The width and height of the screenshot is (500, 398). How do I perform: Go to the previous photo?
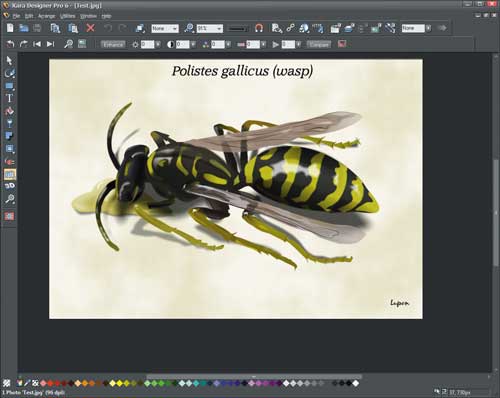(37, 44)
